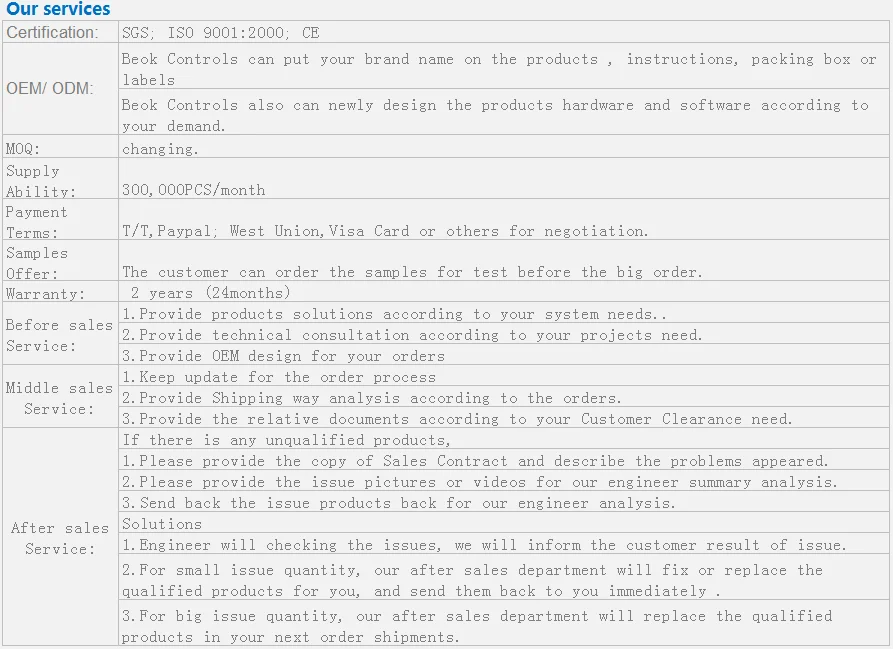Select the 'Payment Terms:' label
The image size is (893, 649).
pos(36,222)
